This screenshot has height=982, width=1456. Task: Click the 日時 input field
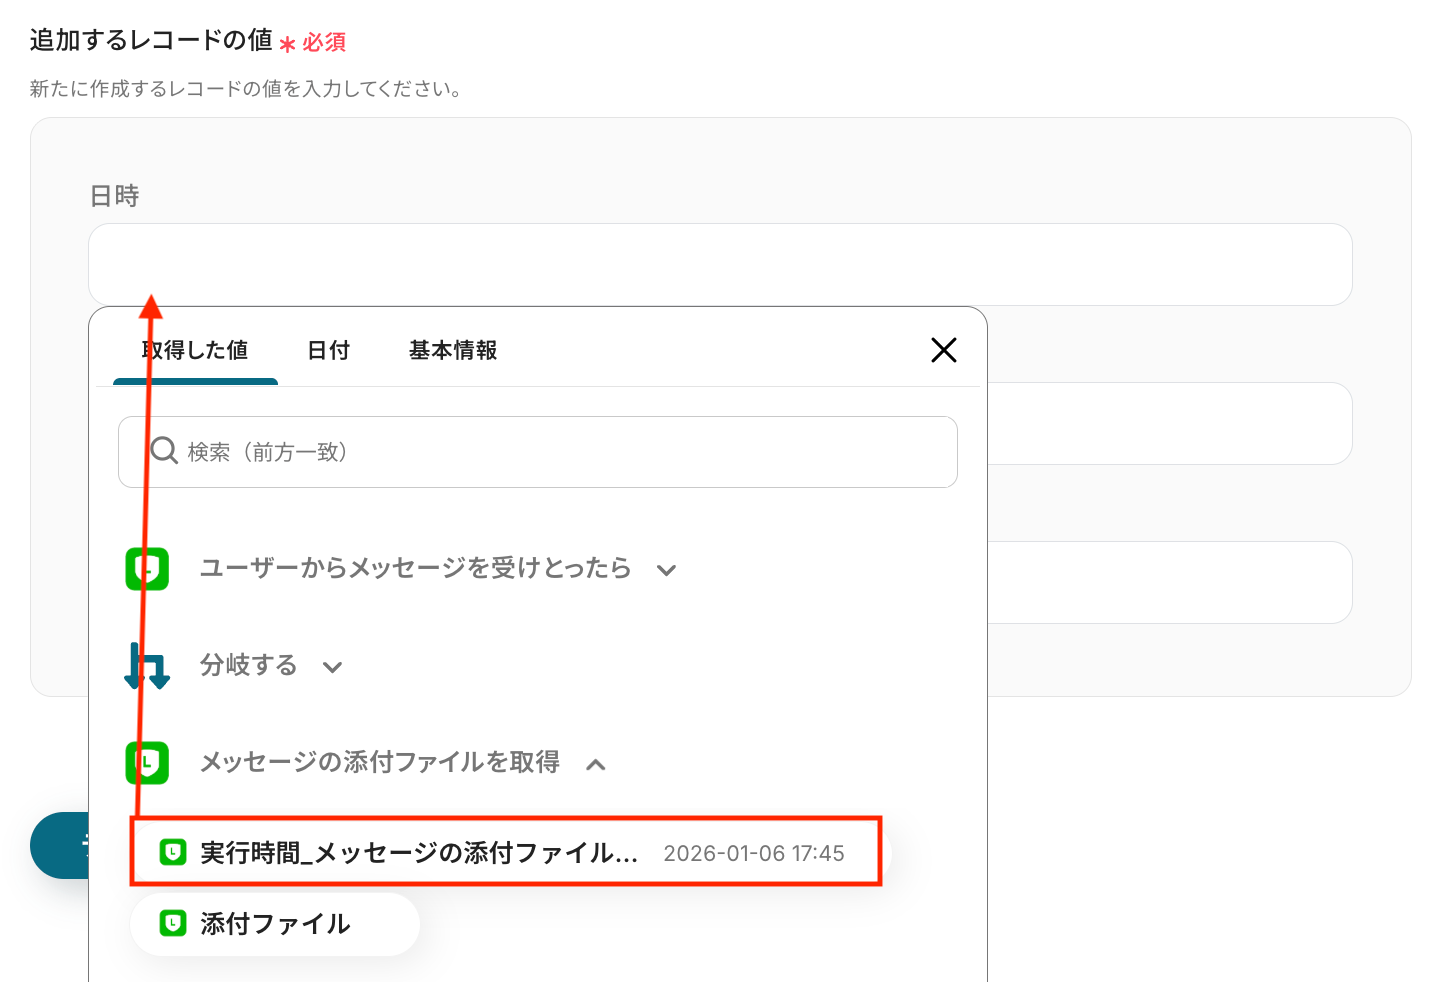click(720, 264)
